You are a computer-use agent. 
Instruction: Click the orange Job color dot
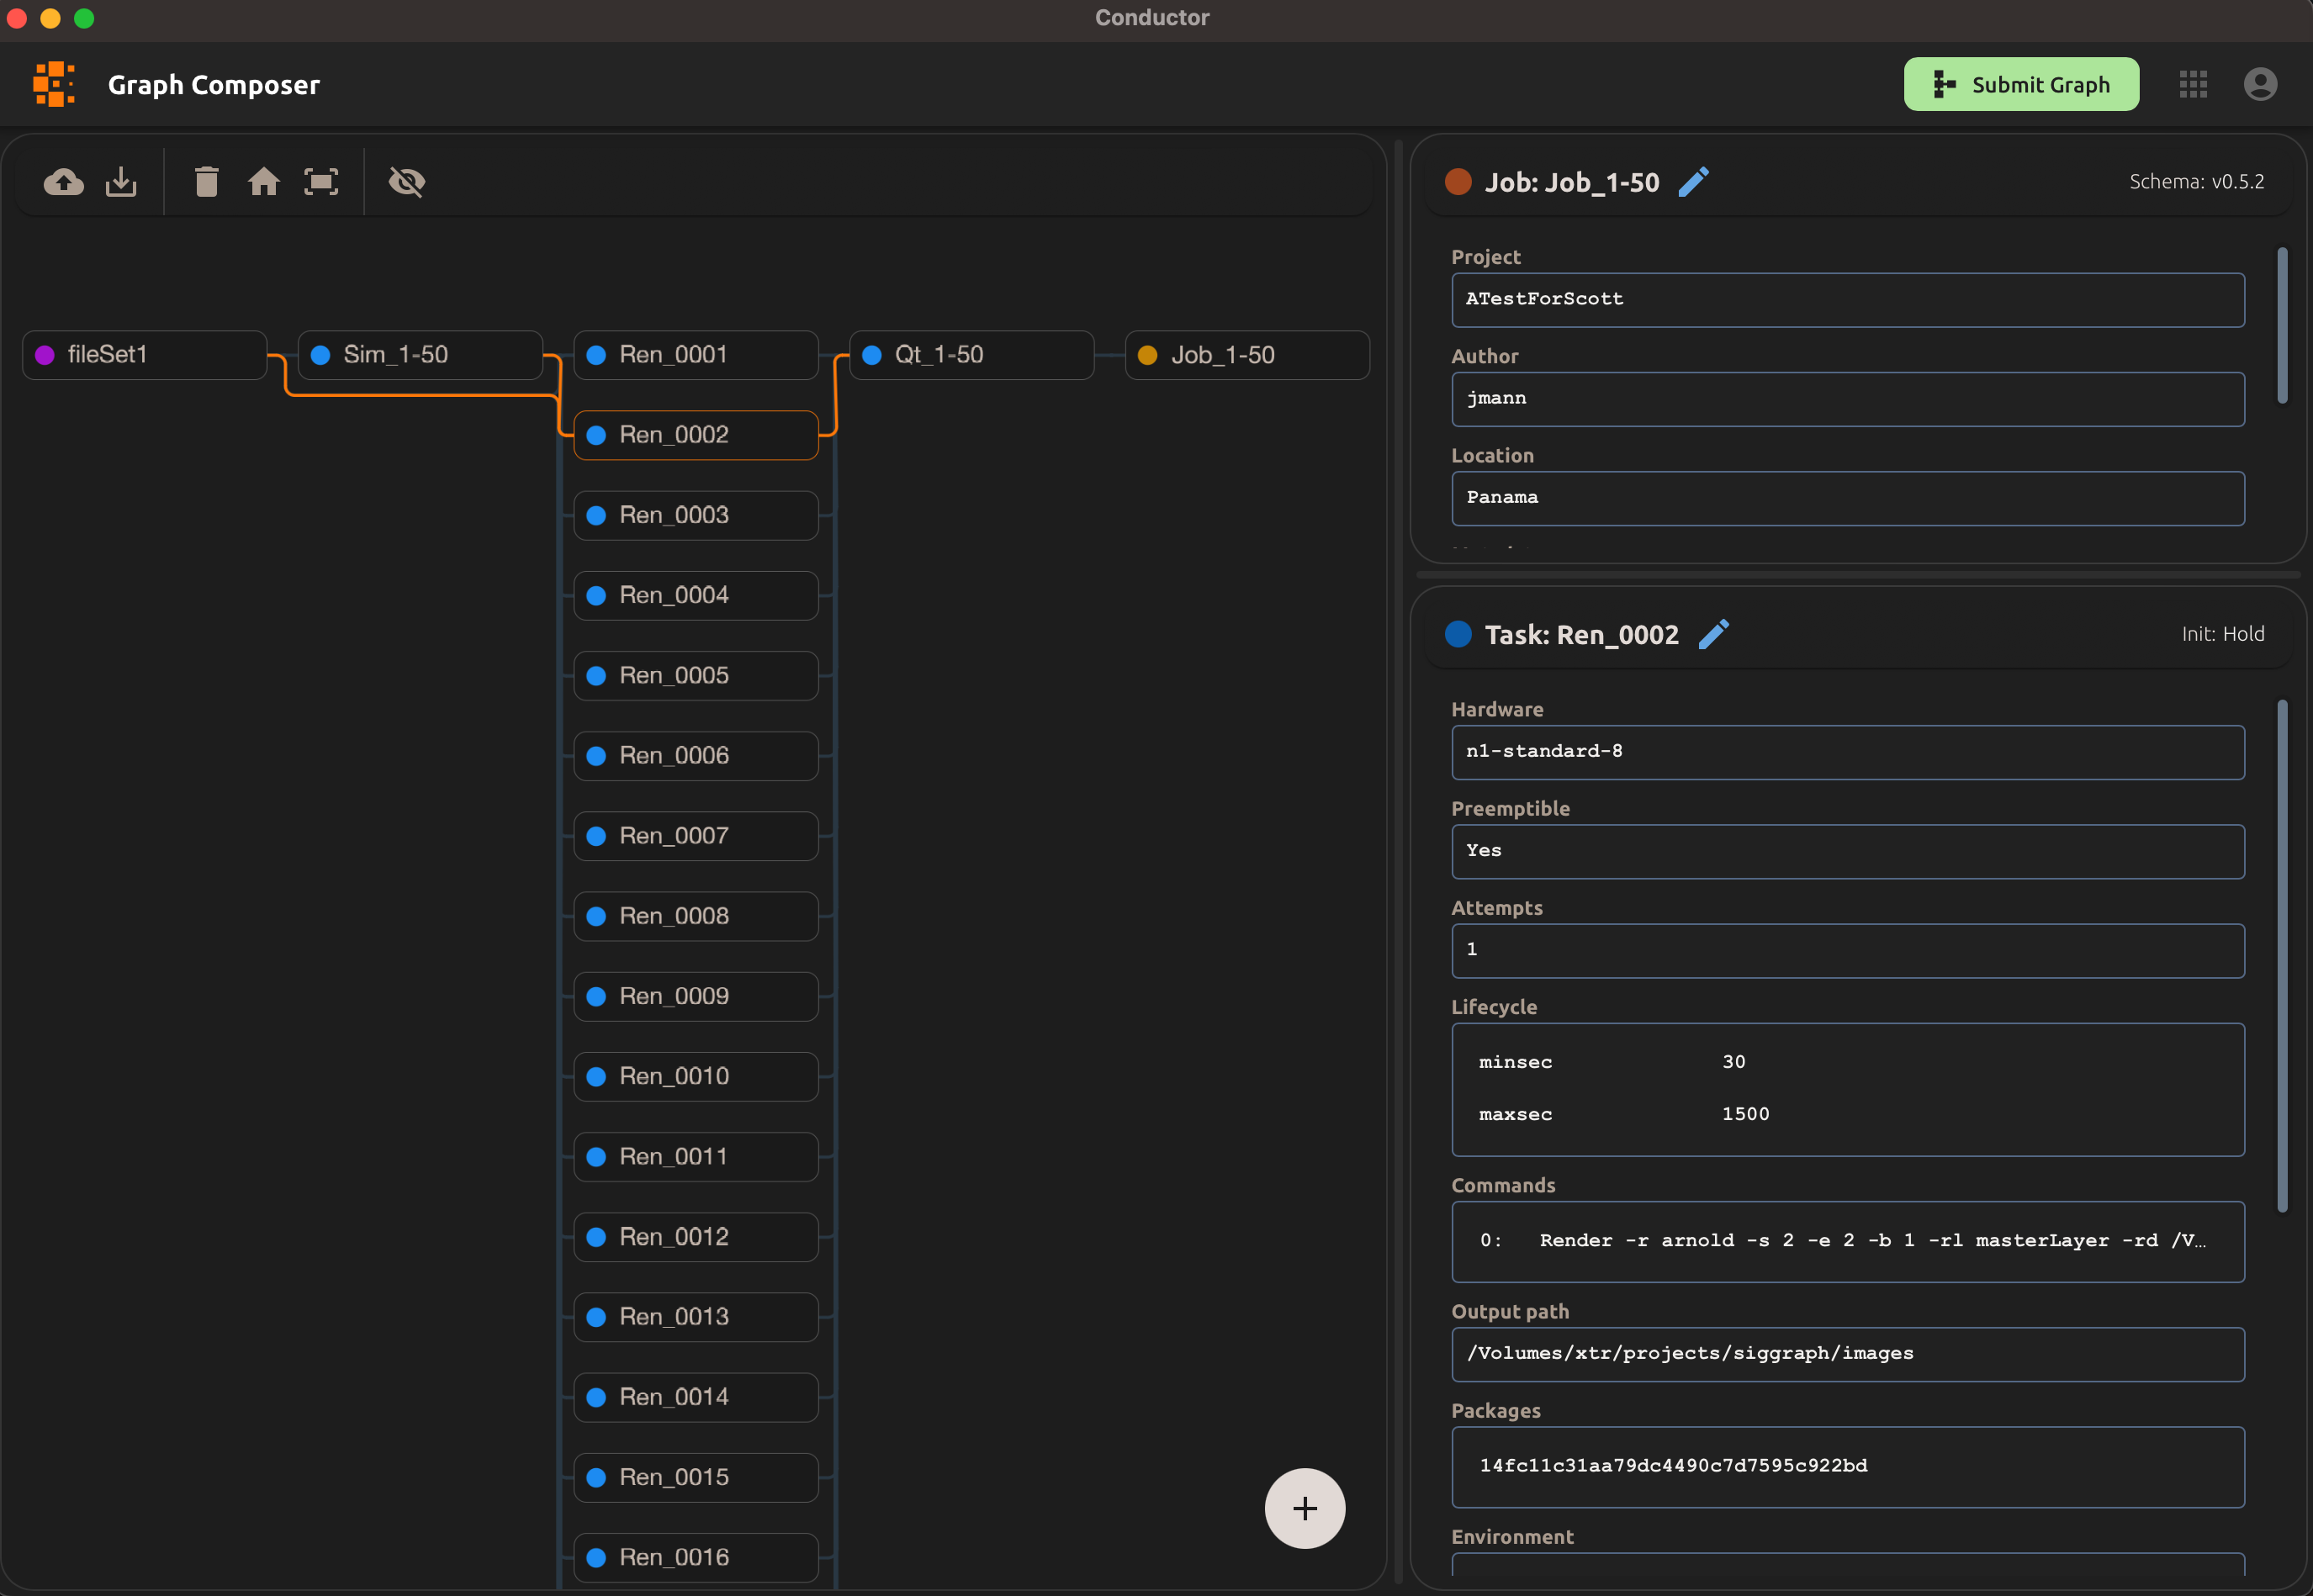(1458, 182)
